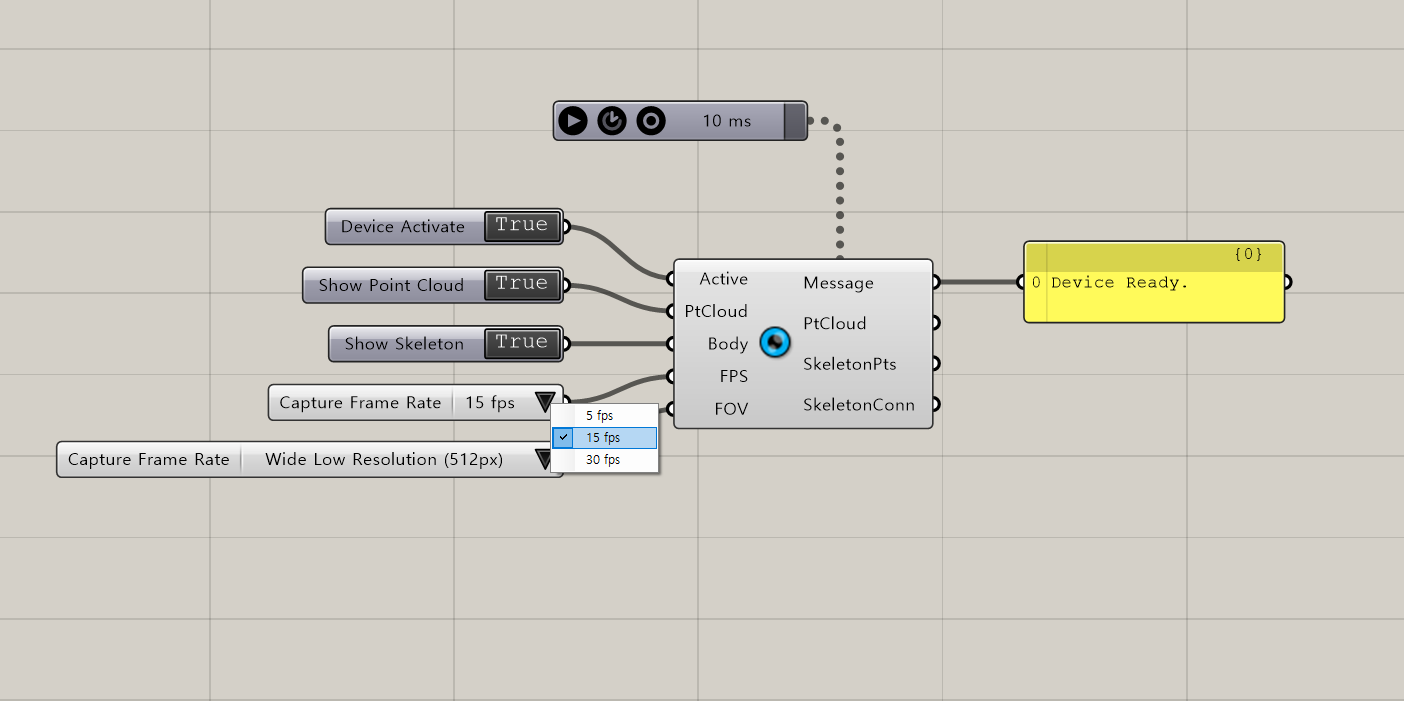Screen dimensions: 1404x701
Task: Click the timer record-style circle icon
Action: coord(651,121)
